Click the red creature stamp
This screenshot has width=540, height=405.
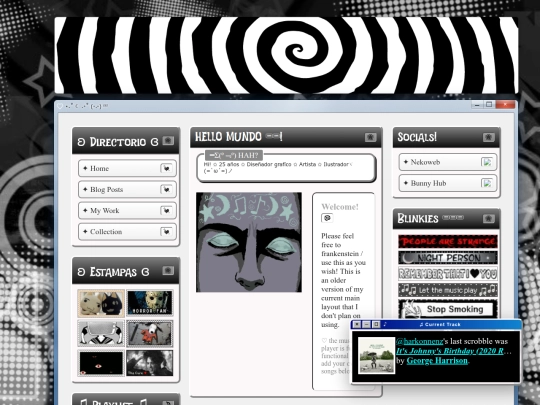pyautogui.click(x=149, y=333)
